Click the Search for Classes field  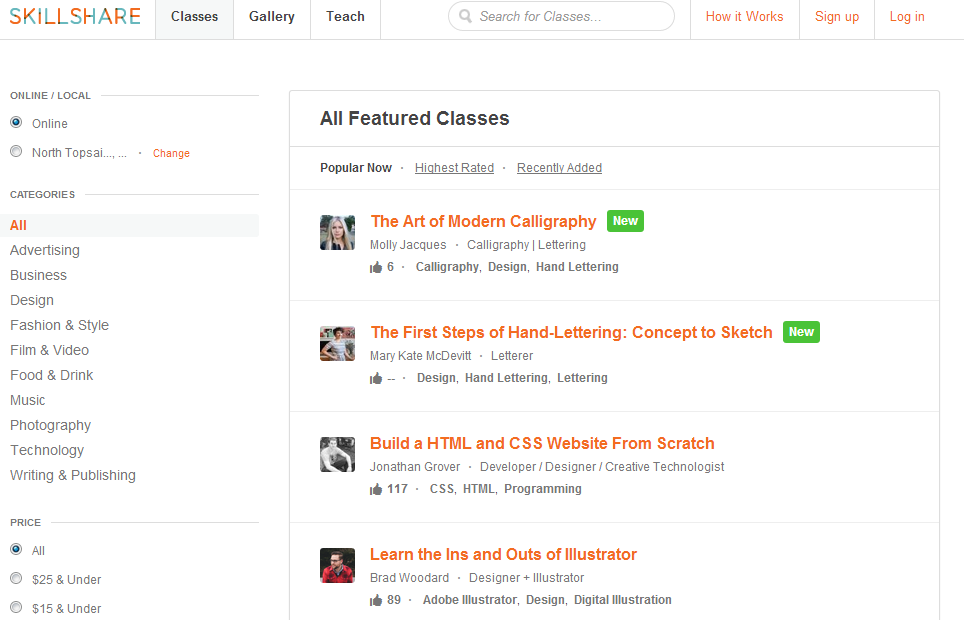[x=561, y=16]
